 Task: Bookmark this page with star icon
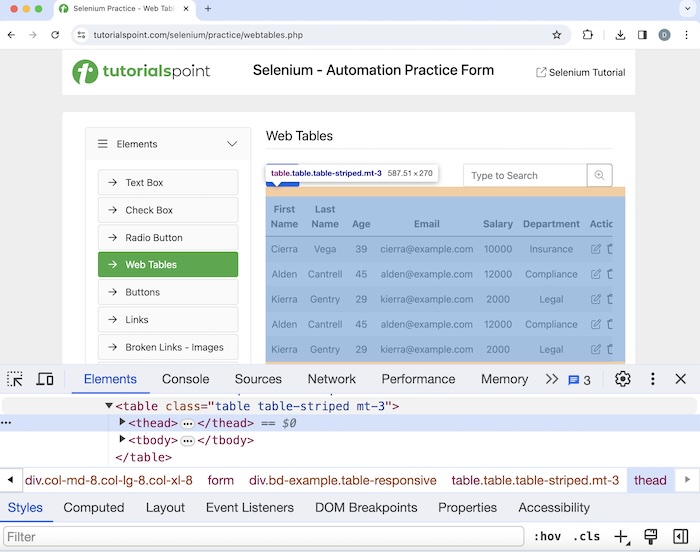click(x=557, y=34)
